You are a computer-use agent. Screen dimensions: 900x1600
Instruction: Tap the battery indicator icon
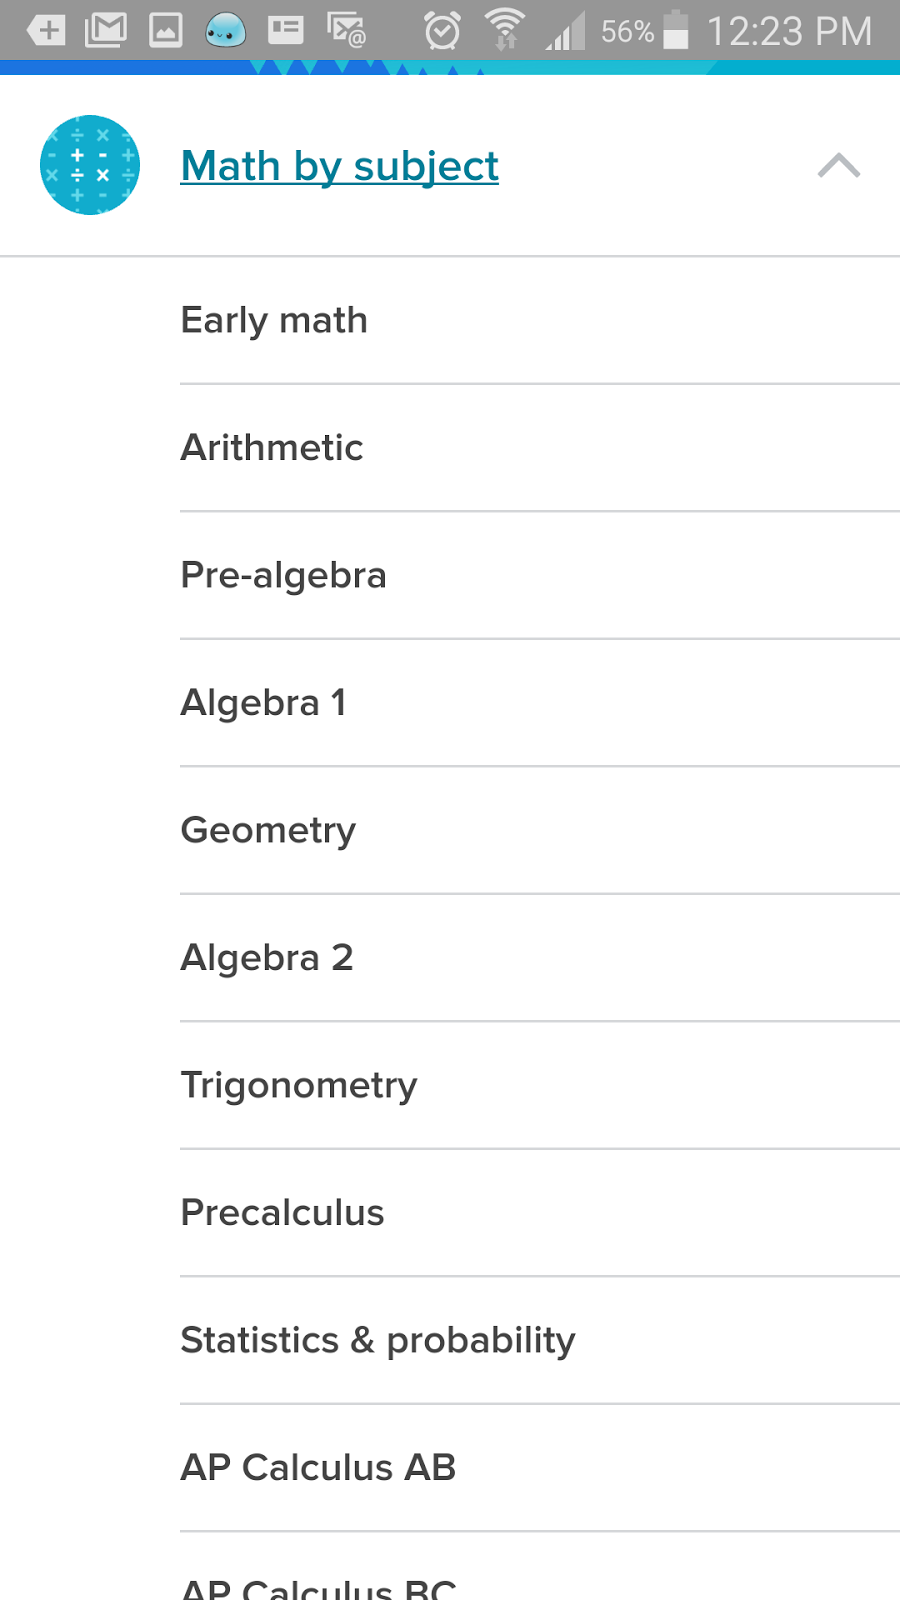click(x=676, y=30)
